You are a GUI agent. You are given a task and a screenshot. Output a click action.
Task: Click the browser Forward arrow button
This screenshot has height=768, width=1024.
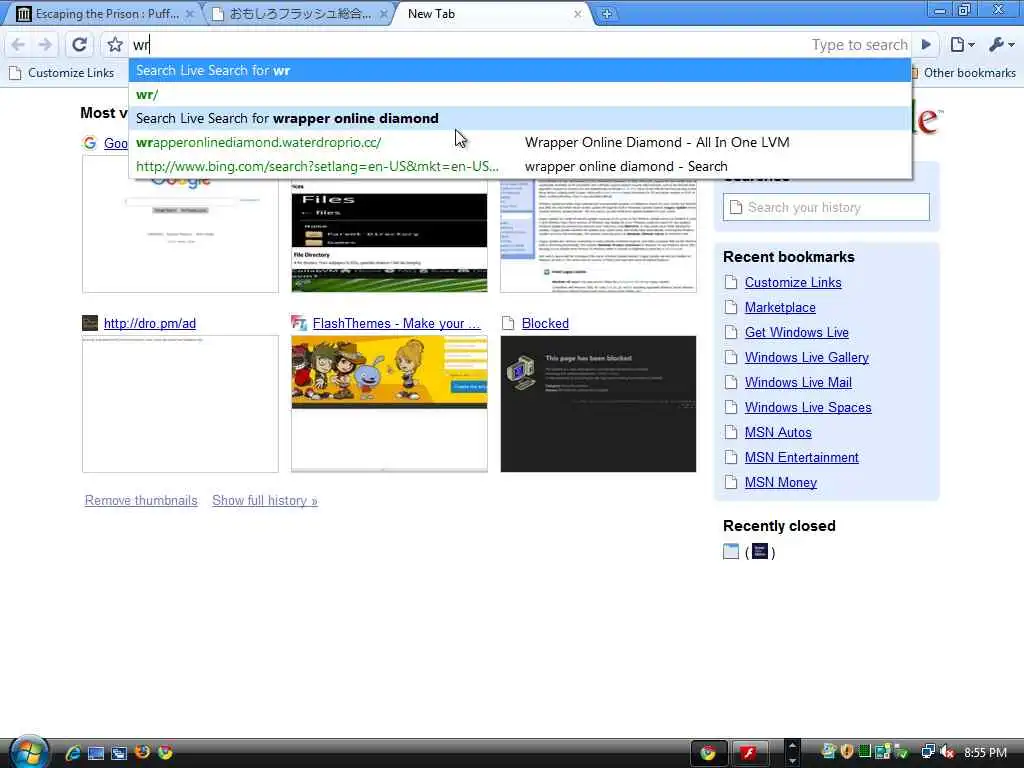pyautogui.click(x=45, y=44)
